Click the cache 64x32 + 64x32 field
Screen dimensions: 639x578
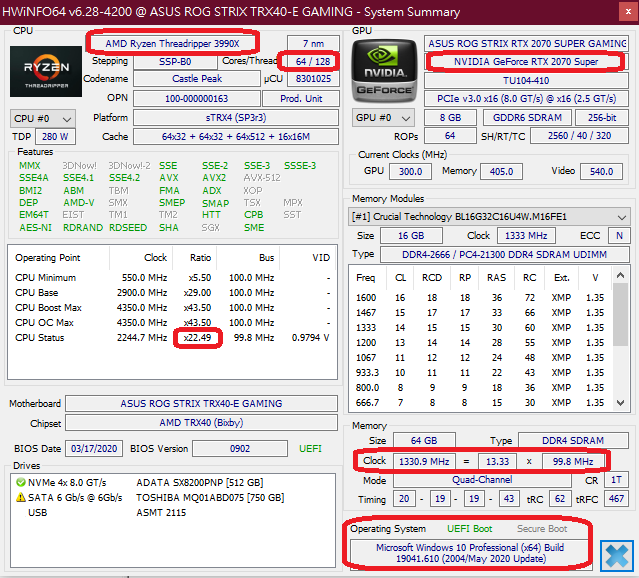[236, 137]
